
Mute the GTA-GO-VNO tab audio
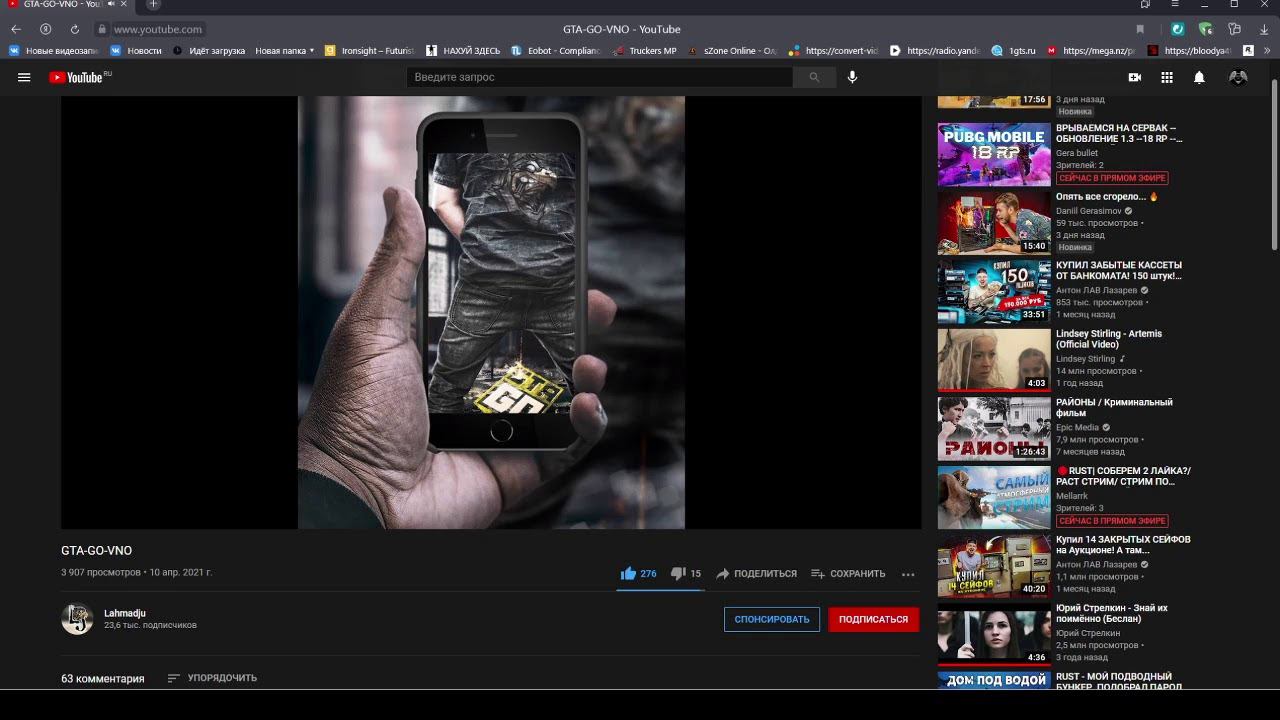point(110,5)
